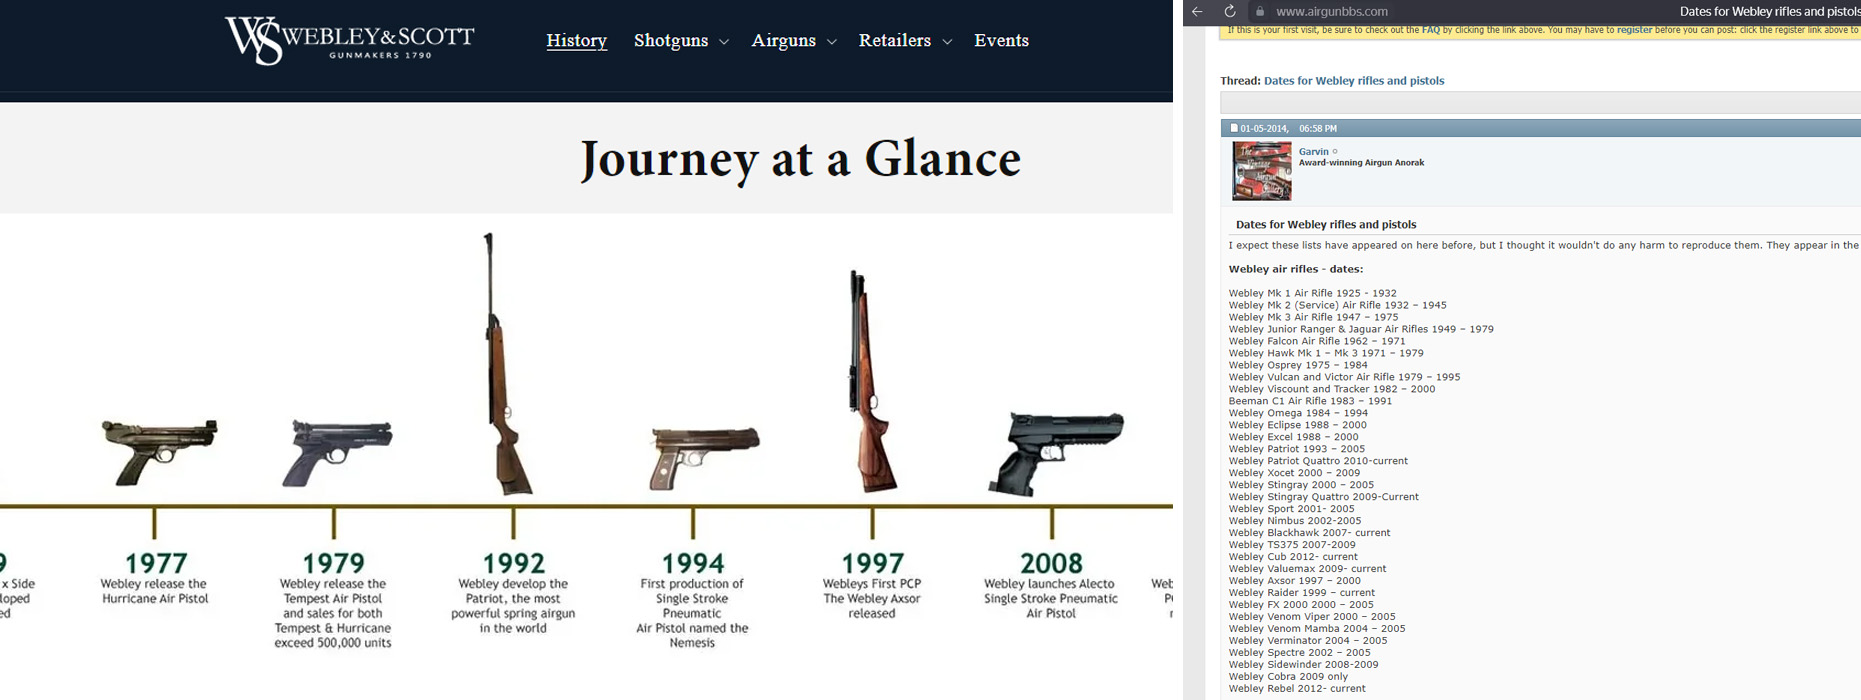Click the Tempest Air Pistol image
Screen dimensions: 1861x700
click(337, 453)
